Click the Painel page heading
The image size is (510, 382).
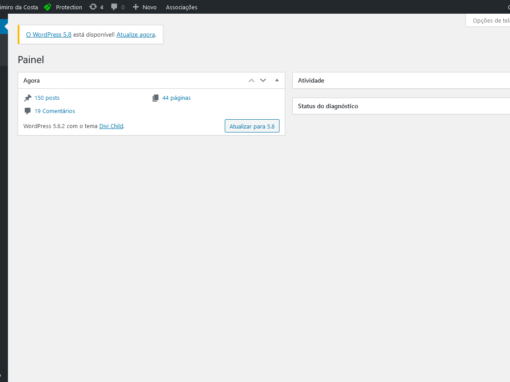click(31, 60)
